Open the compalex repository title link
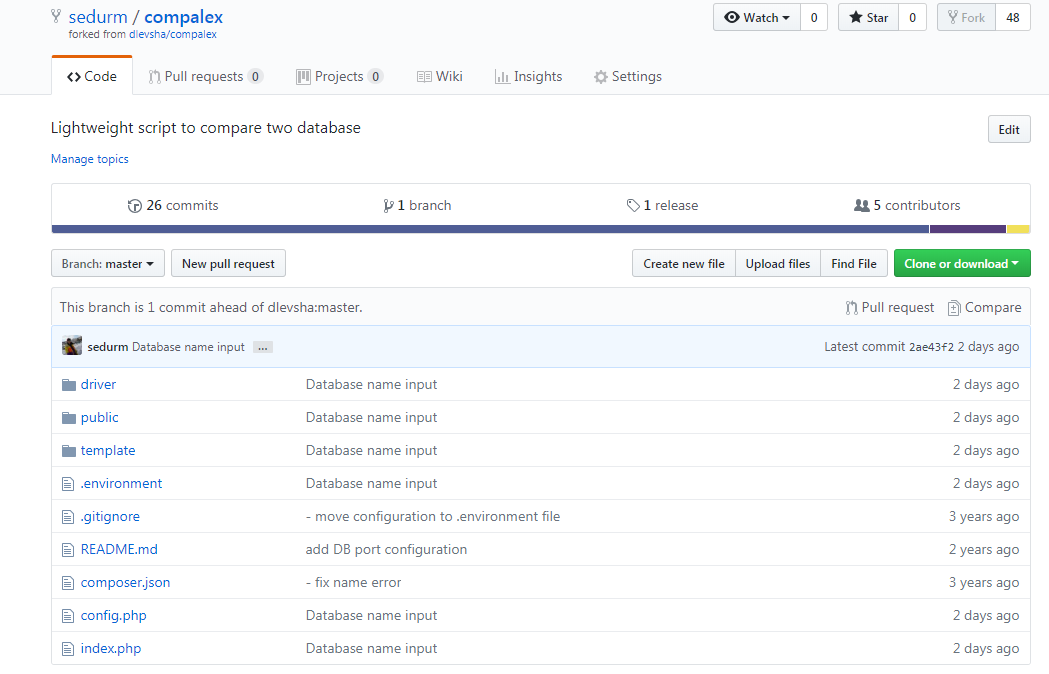The image size is (1049, 674). (x=183, y=17)
